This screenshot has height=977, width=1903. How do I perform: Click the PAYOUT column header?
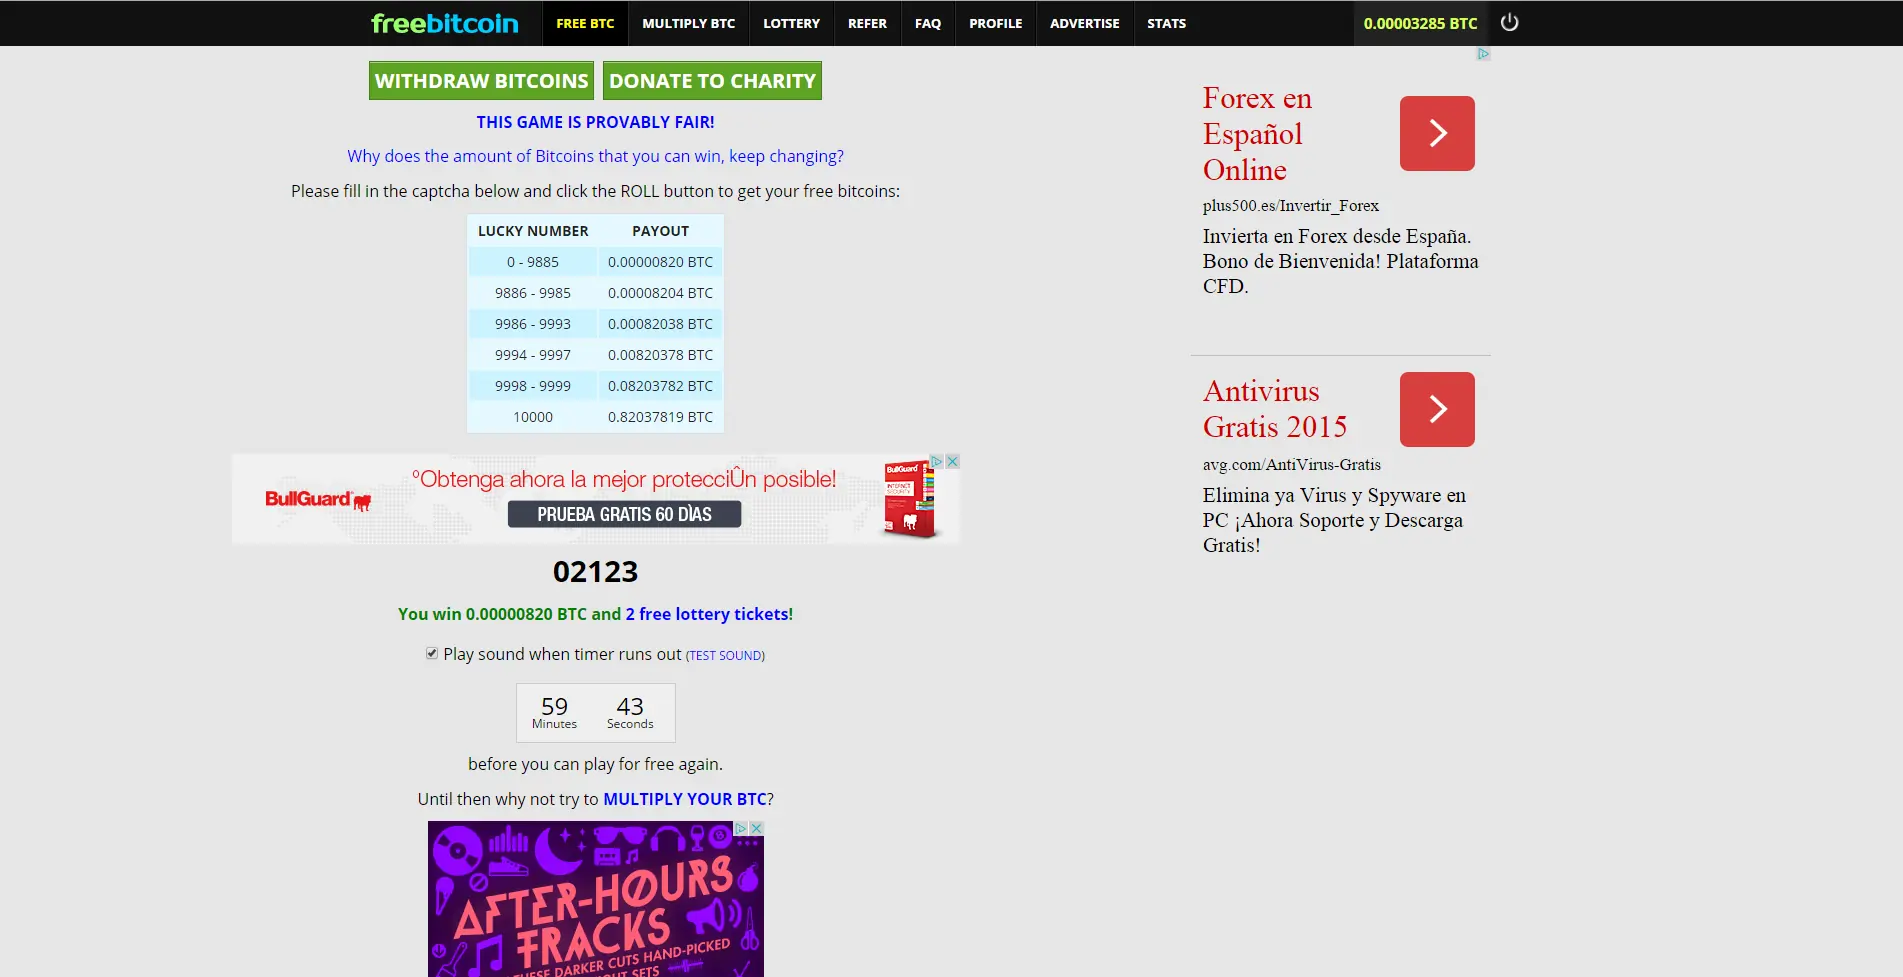[x=660, y=231]
